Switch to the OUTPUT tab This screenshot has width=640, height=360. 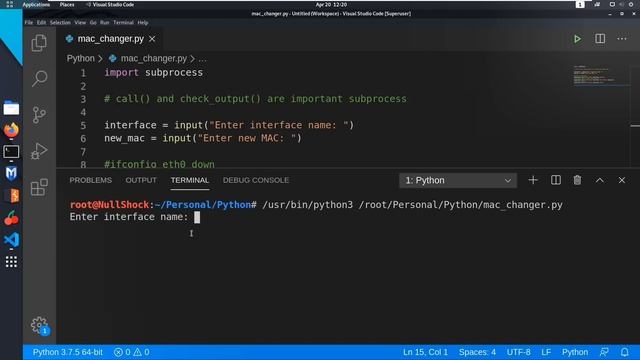141,180
